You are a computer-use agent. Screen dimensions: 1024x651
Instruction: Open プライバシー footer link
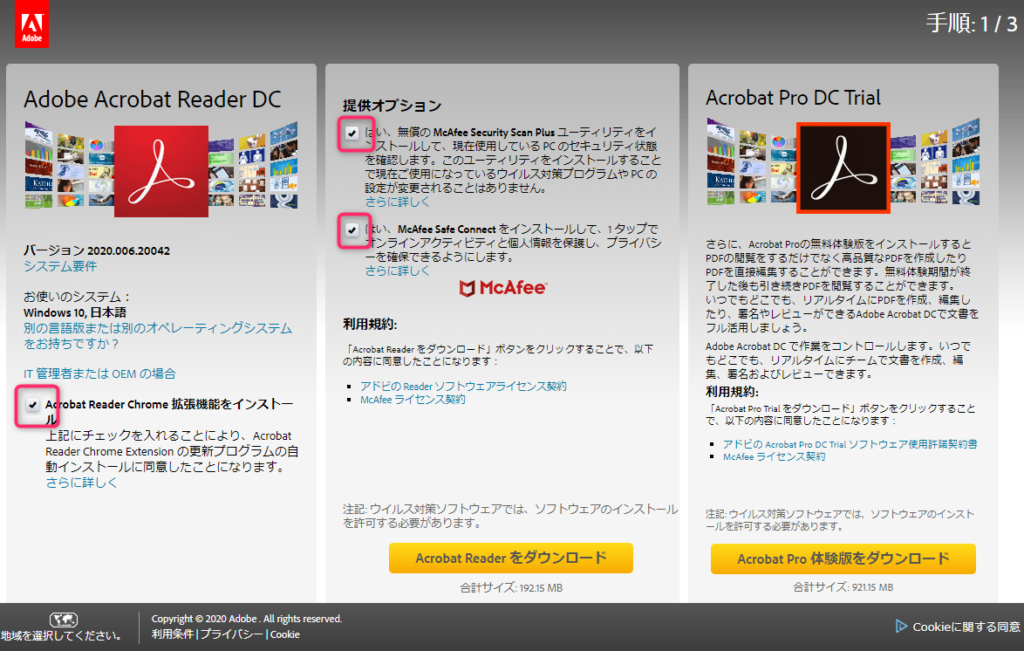(x=232, y=634)
